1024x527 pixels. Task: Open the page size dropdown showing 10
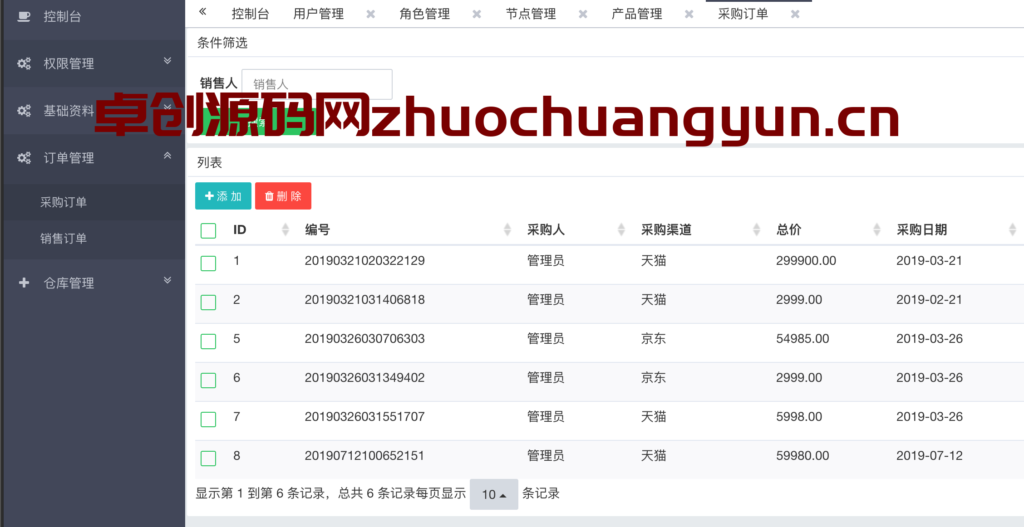494,494
